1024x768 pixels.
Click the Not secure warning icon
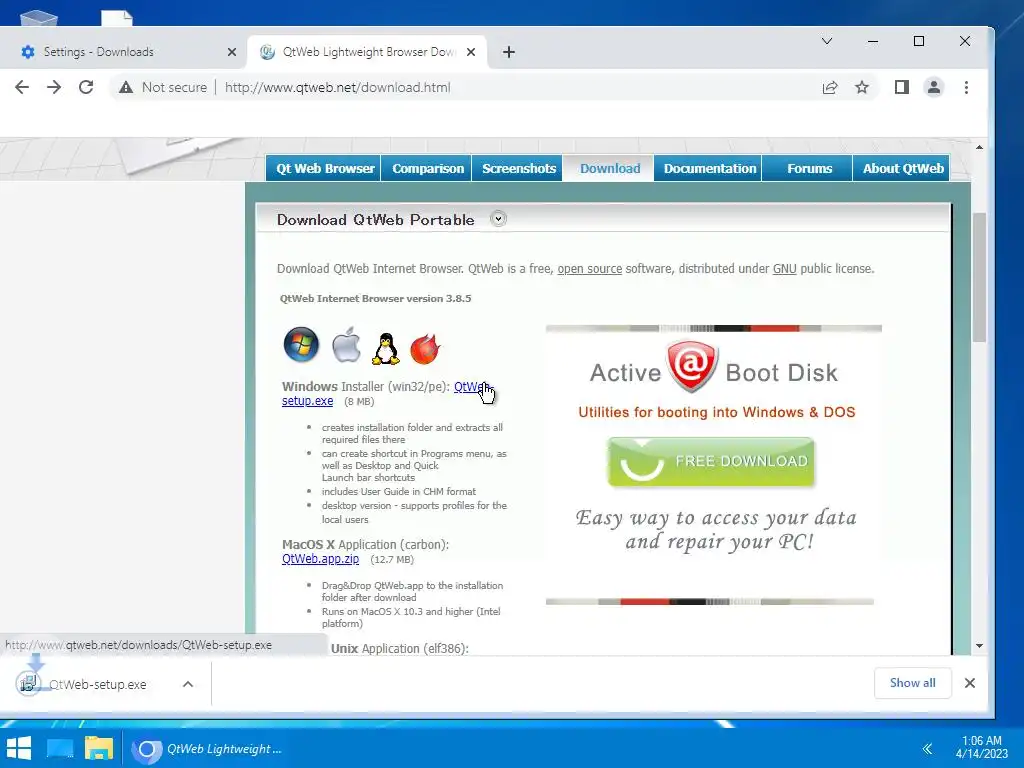pos(125,88)
